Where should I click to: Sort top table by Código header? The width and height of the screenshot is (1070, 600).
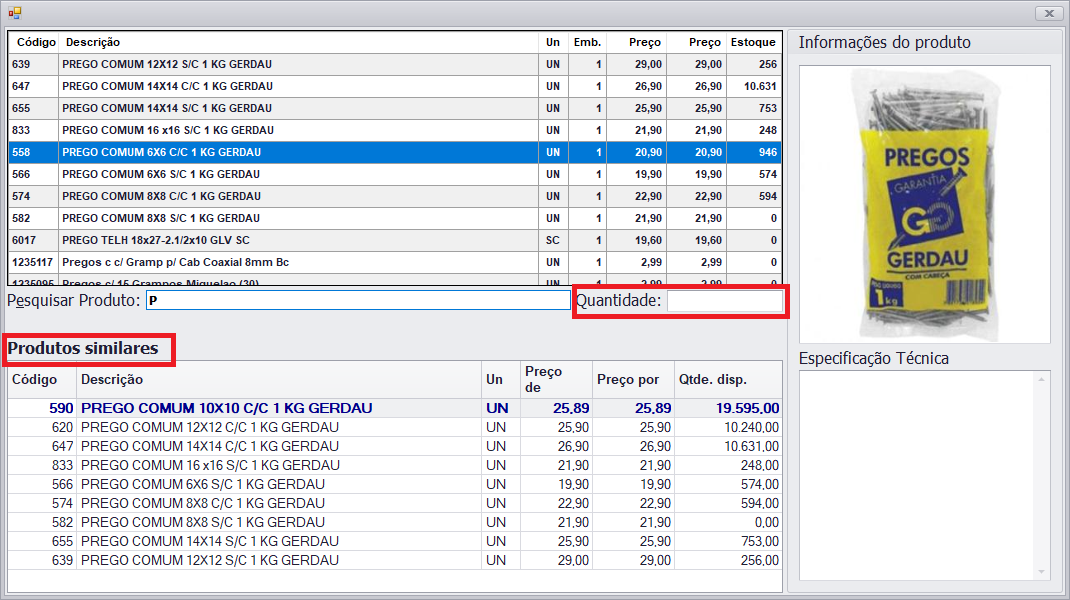[x=33, y=42]
